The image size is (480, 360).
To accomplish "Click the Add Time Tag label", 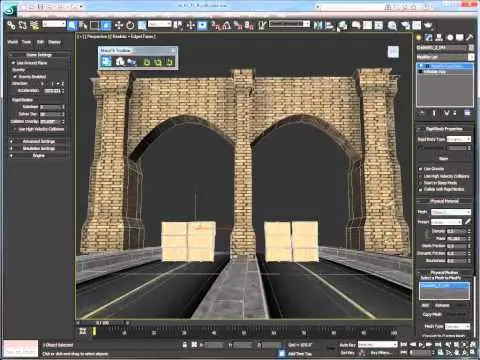I will (300, 354).
